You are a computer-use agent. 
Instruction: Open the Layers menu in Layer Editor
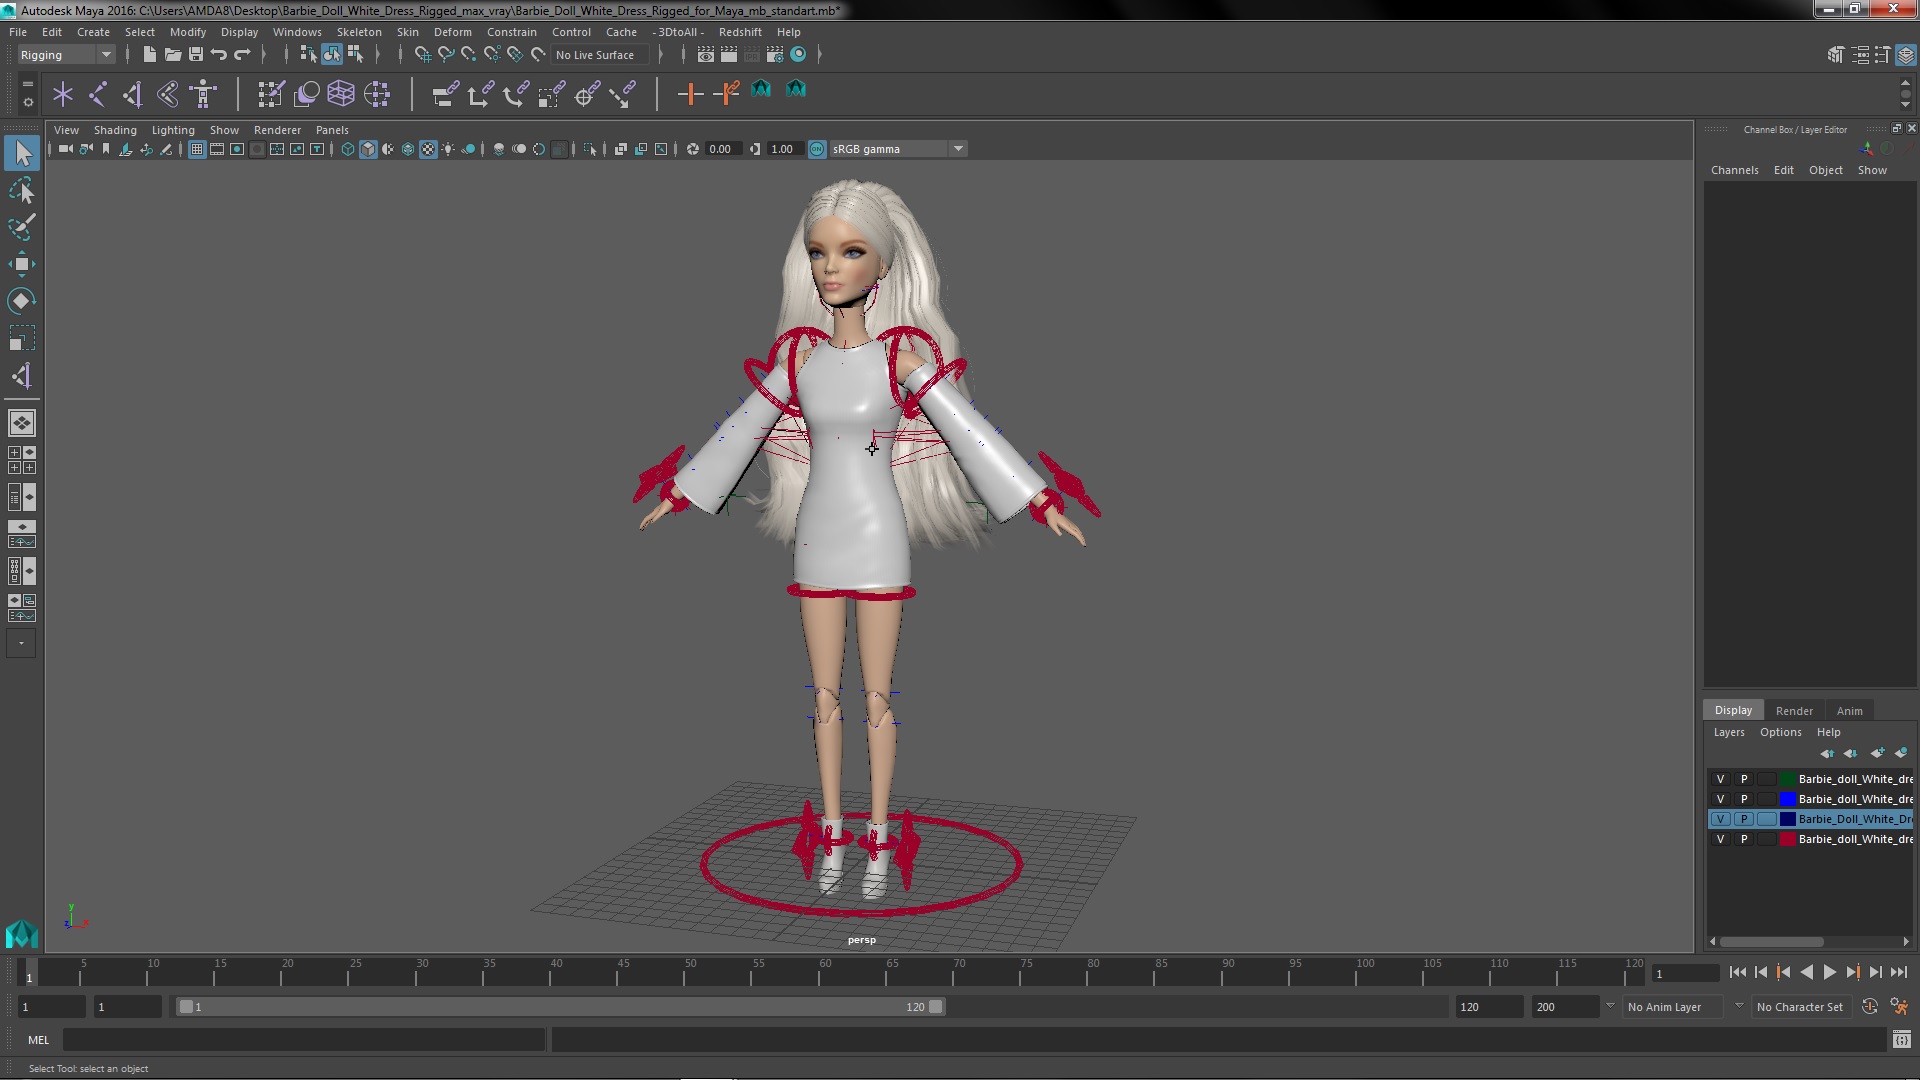coord(1728,732)
